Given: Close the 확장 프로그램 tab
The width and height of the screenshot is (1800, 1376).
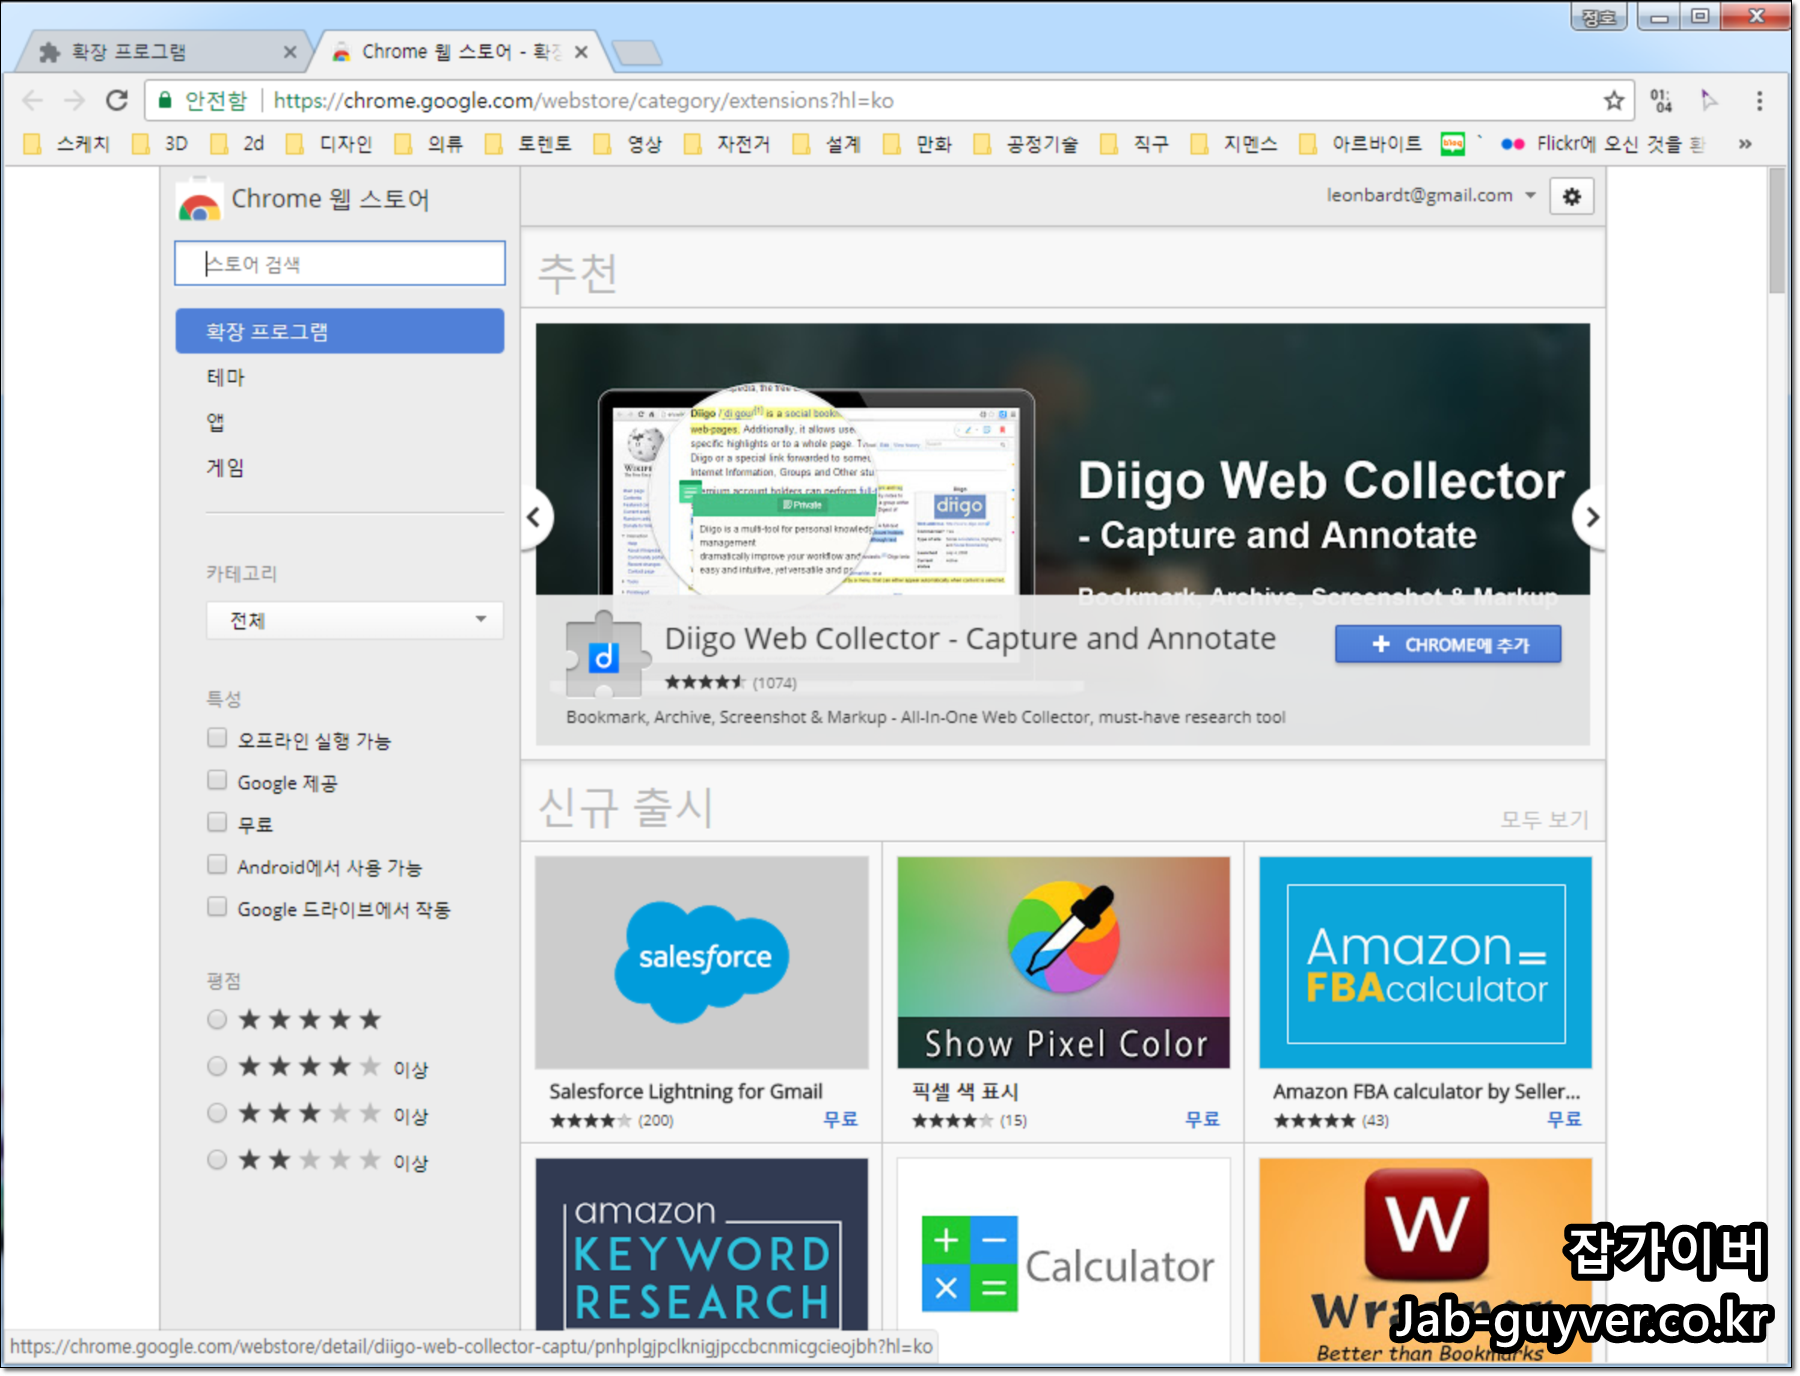Looking at the screenshot, I should click(290, 52).
